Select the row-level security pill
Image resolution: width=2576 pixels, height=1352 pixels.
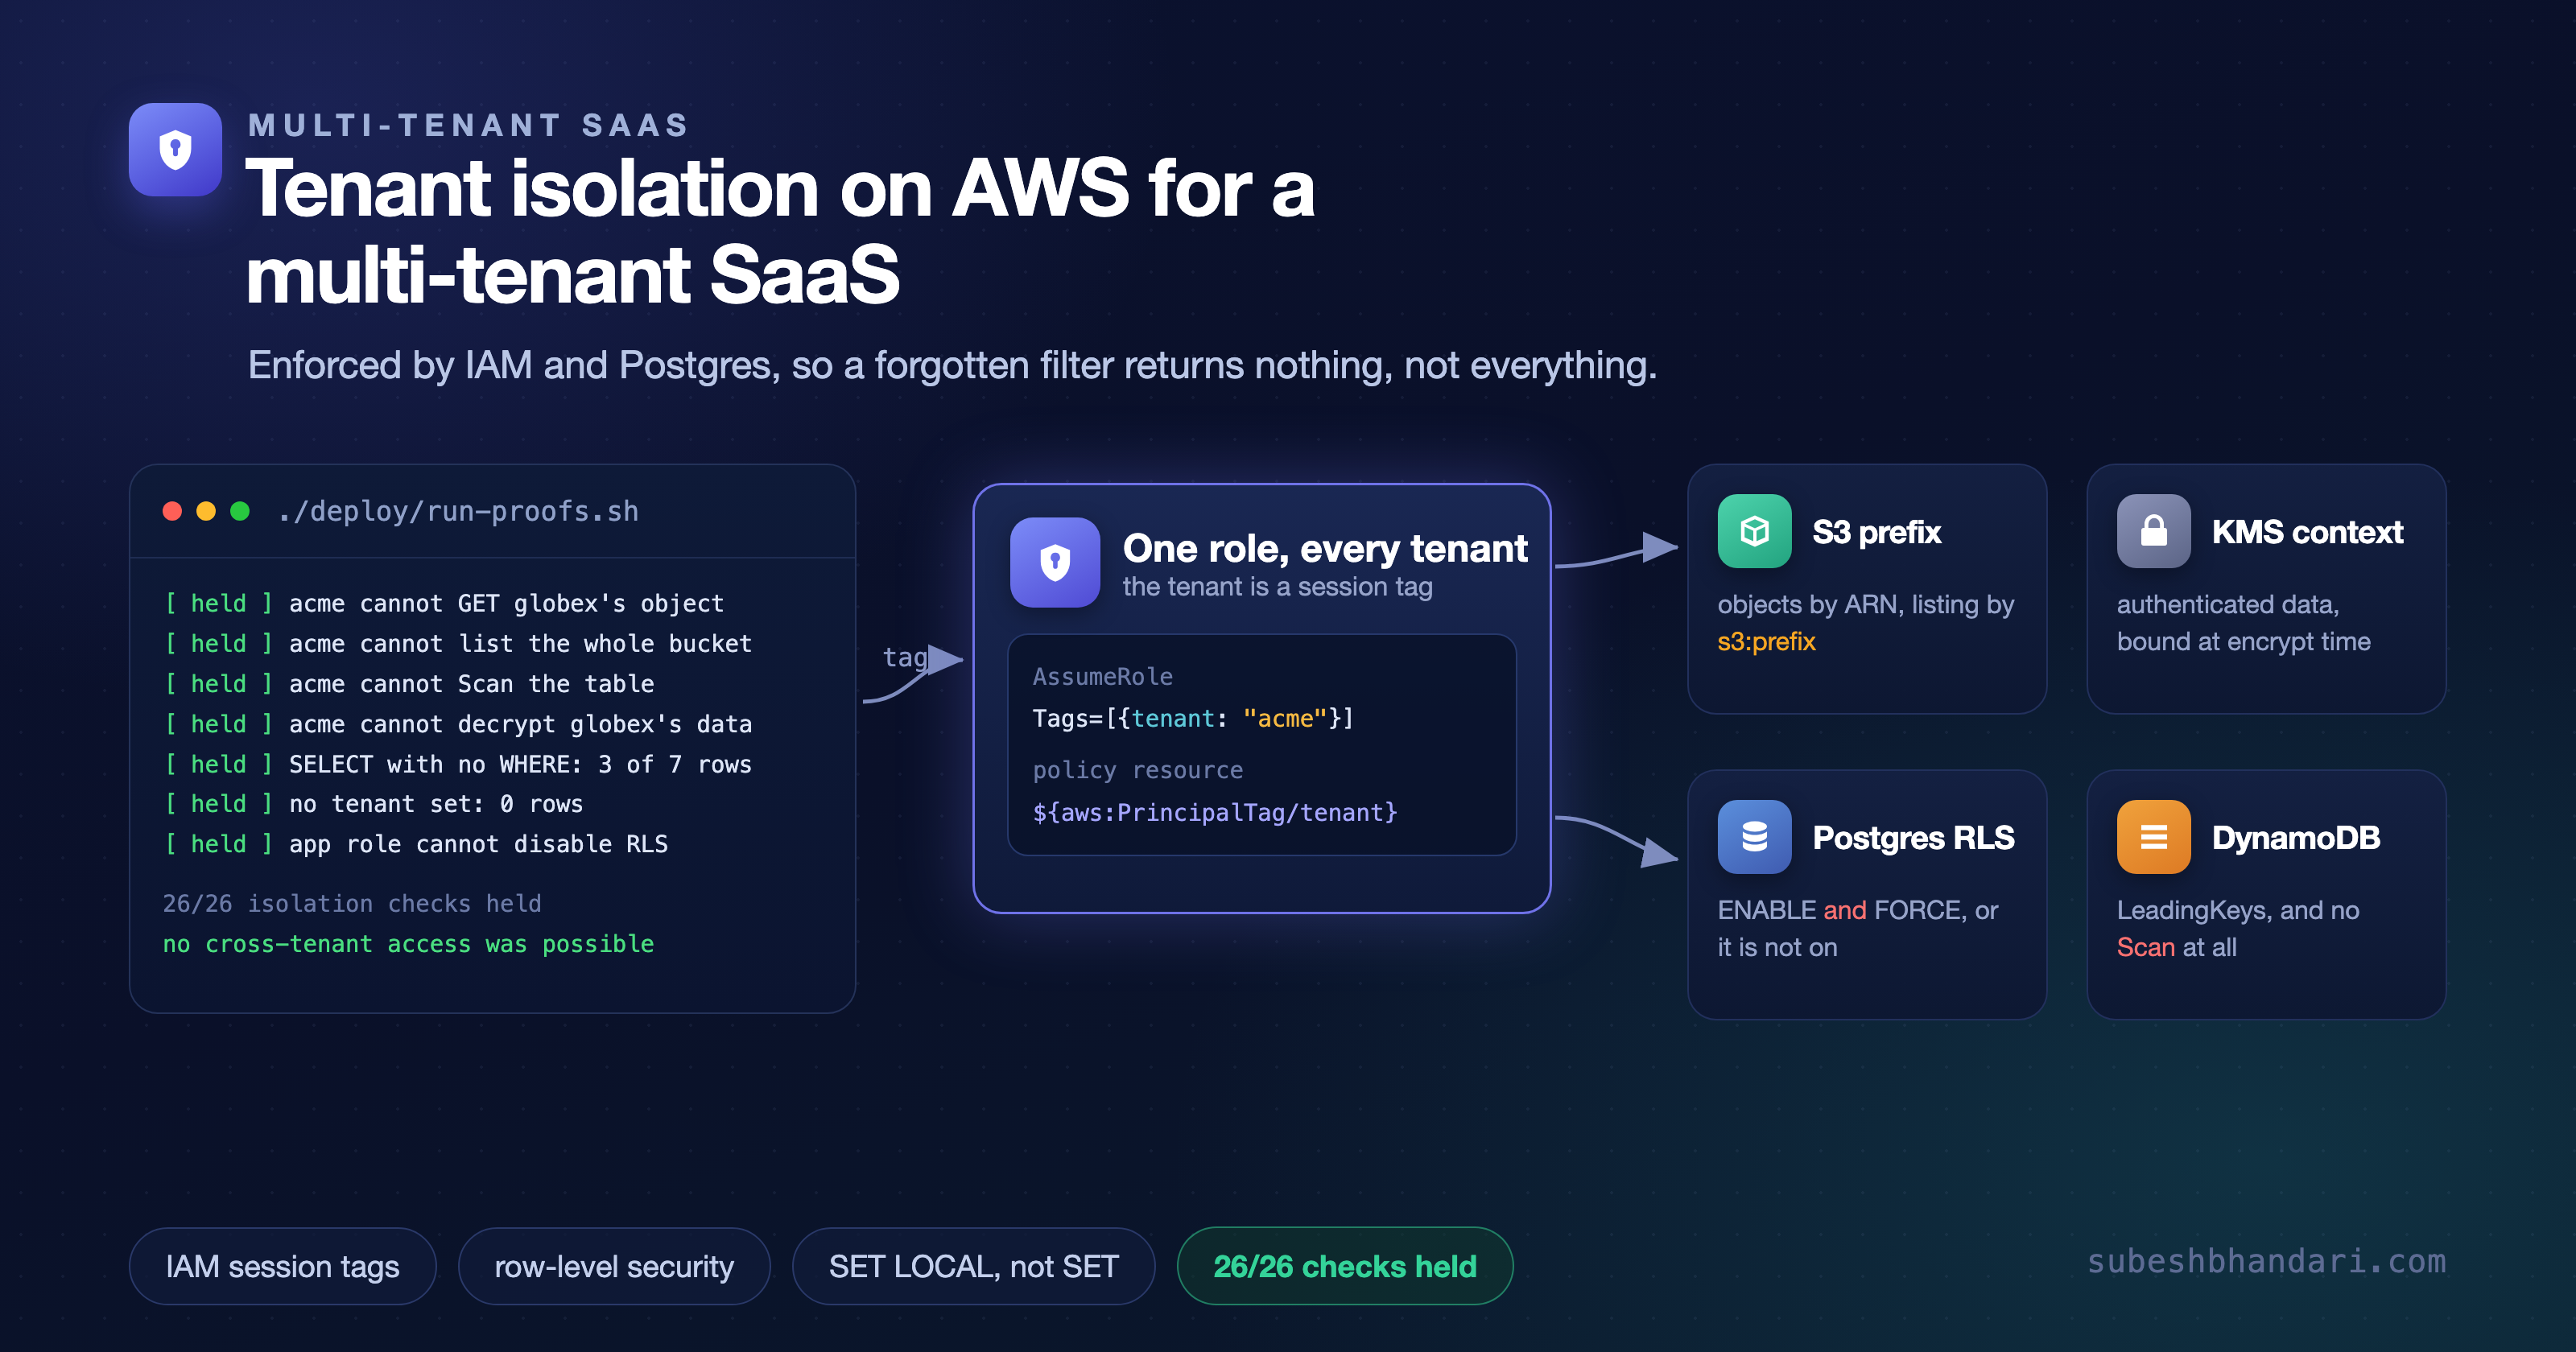pos(614,1266)
